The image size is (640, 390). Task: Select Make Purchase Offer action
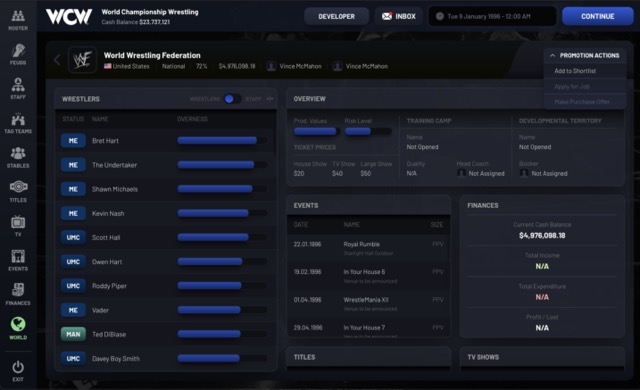585,102
